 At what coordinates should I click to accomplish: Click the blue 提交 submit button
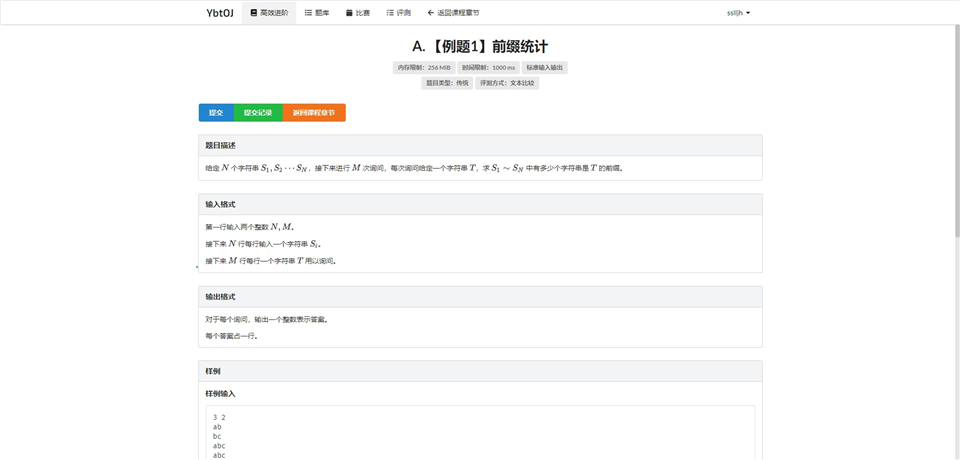pos(216,113)
